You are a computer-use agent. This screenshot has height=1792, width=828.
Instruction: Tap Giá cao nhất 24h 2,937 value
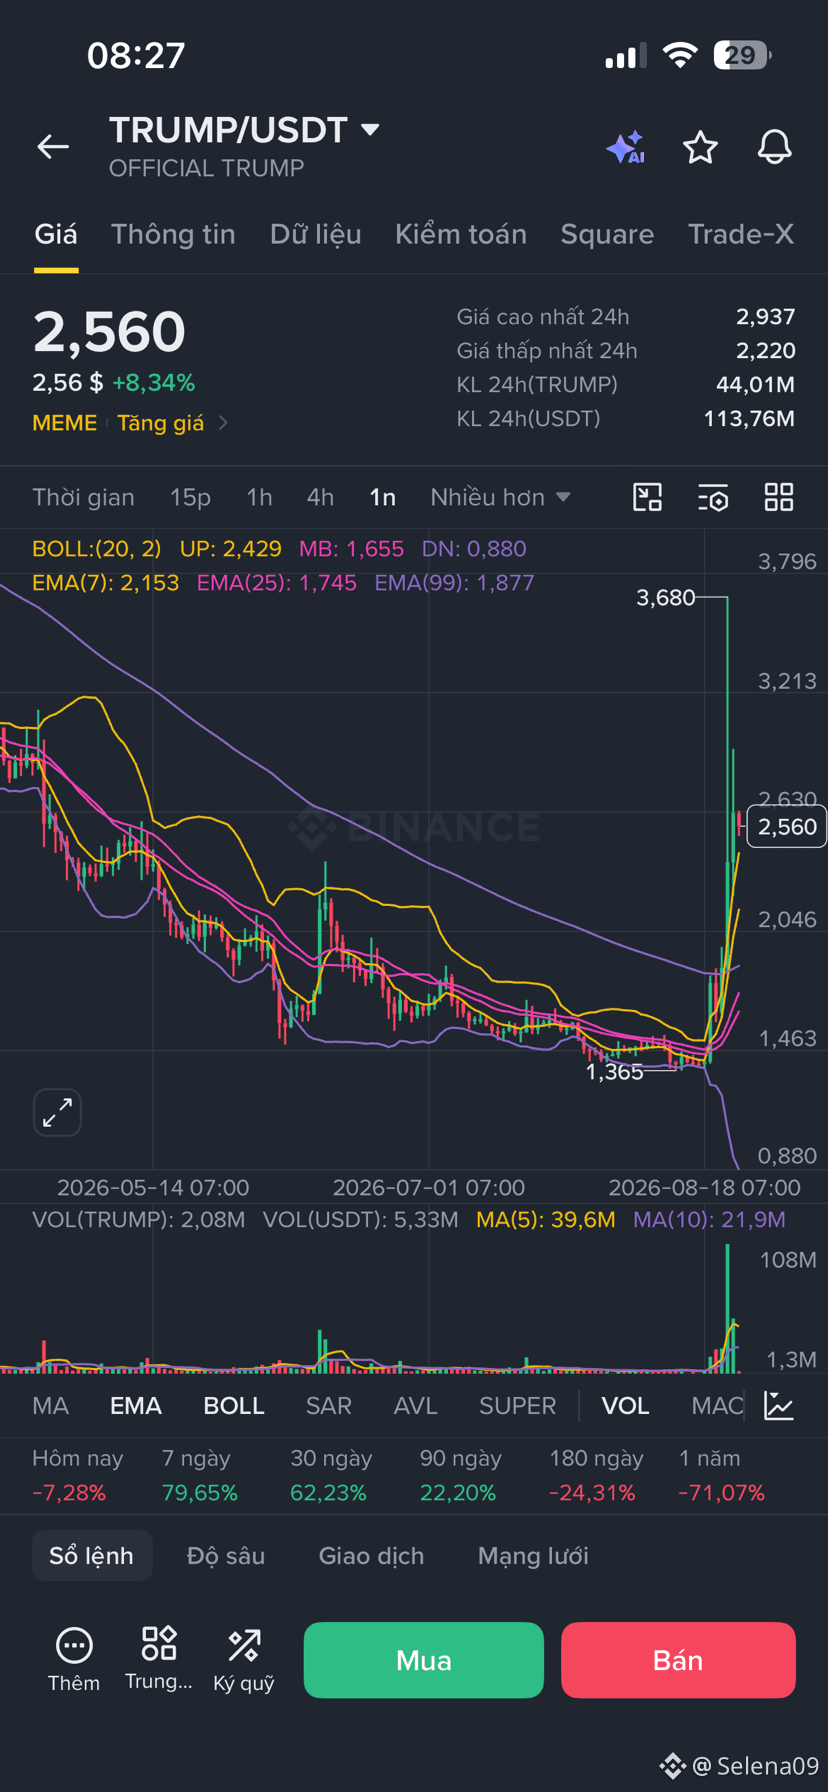(x=766, y=316)
